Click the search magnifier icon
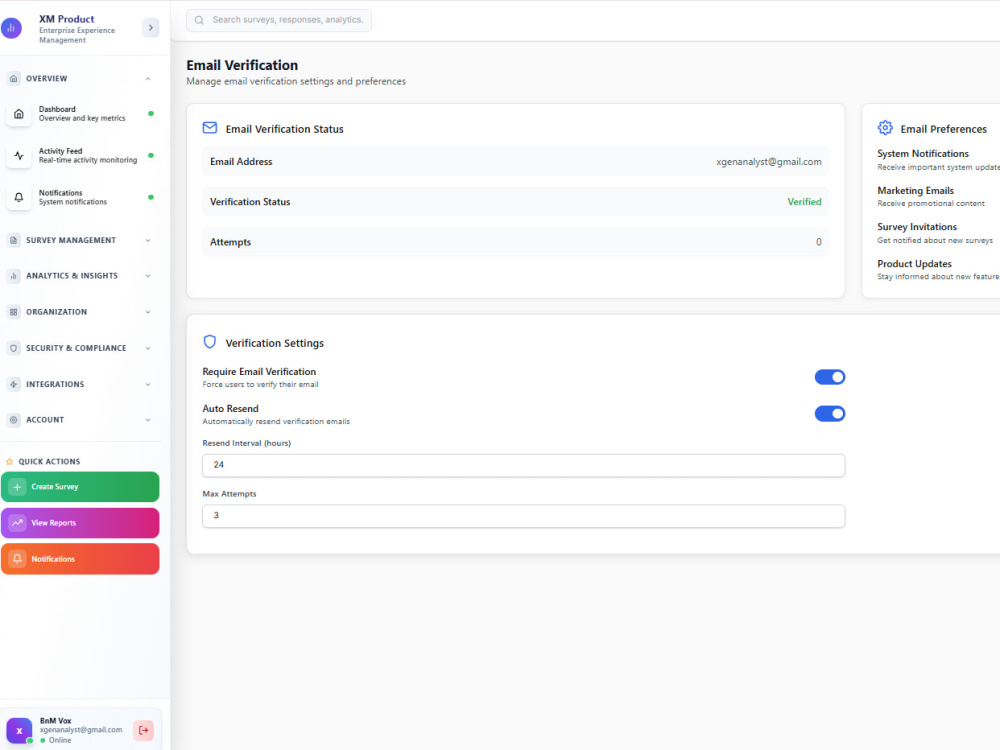The image size is (1000, 750). tap(199, 20)
